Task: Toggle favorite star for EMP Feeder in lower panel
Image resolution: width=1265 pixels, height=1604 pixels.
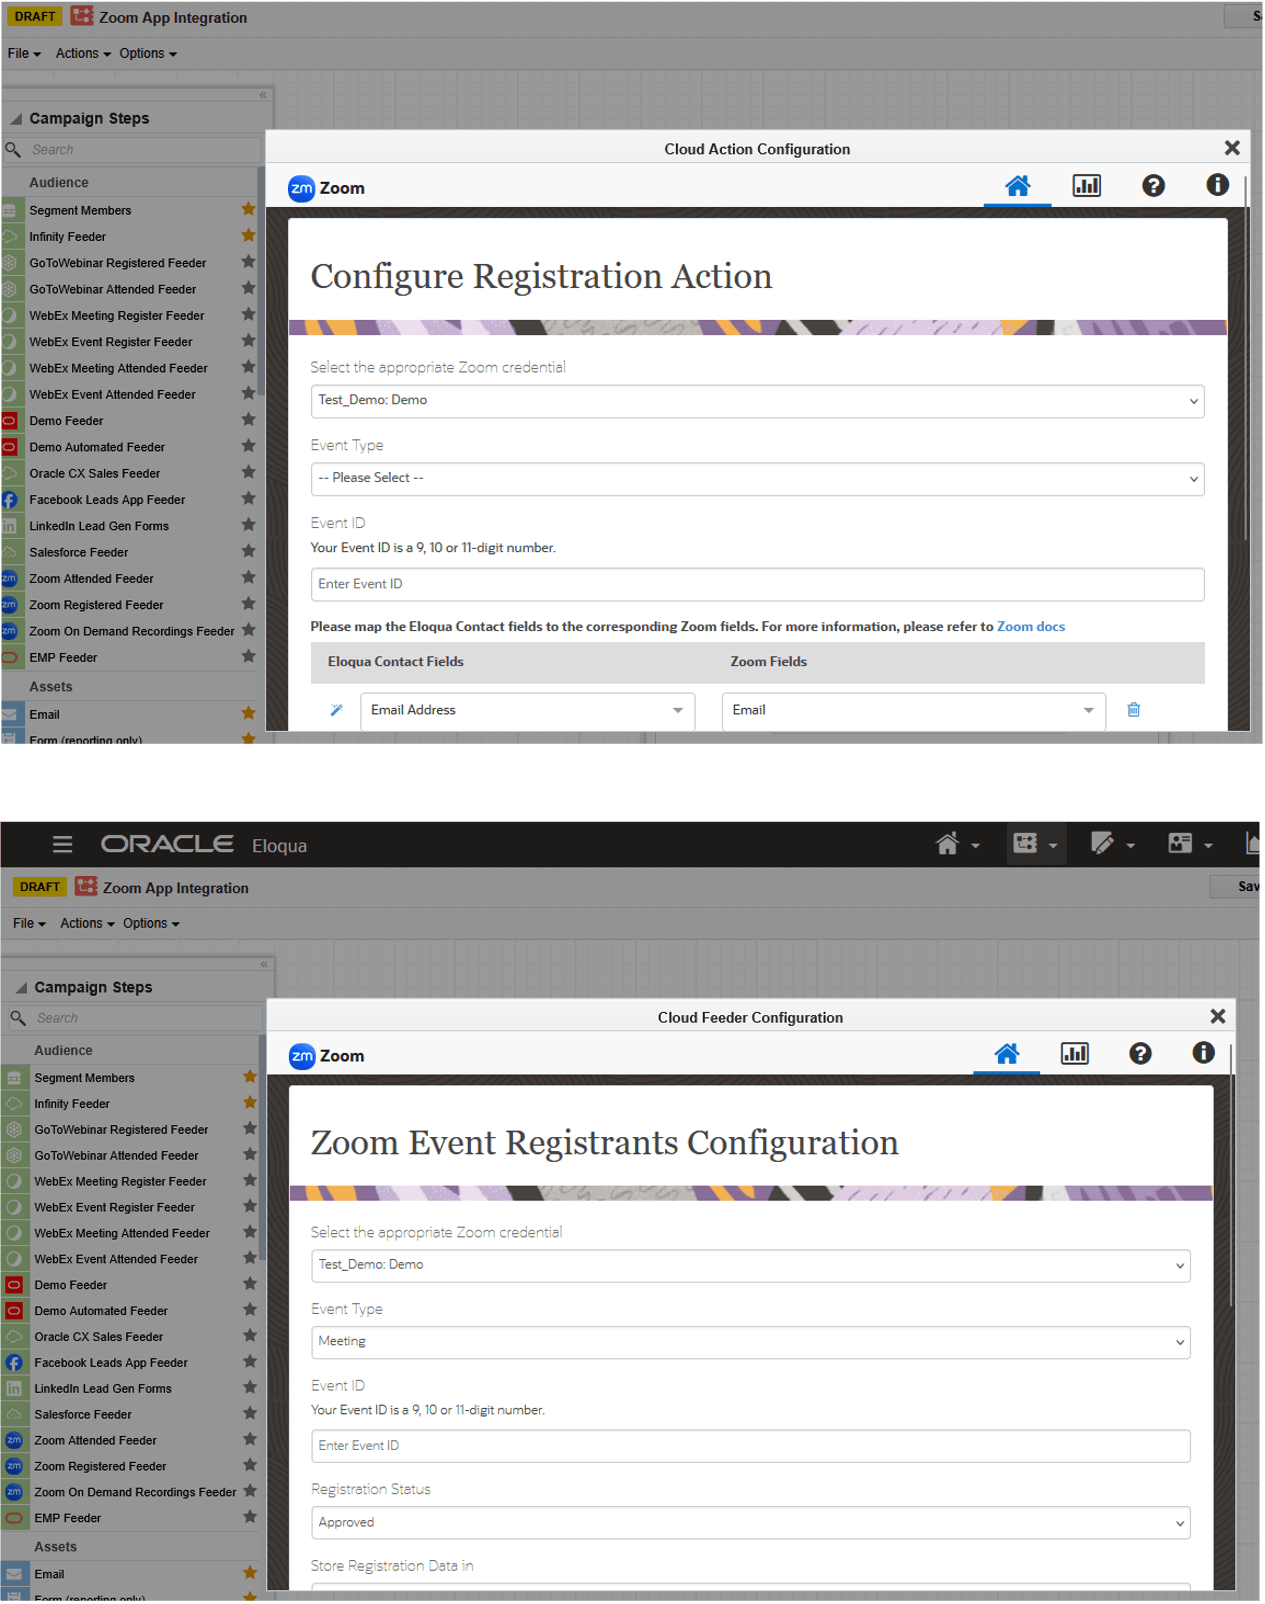Action: 250,1518
